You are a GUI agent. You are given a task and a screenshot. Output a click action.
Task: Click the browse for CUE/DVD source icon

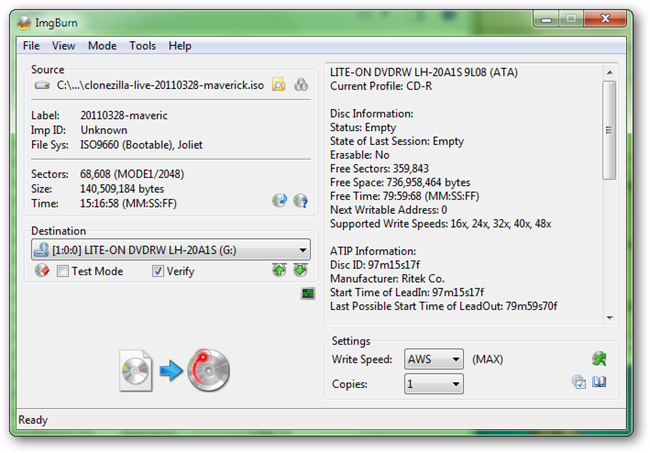click(301, 85)
